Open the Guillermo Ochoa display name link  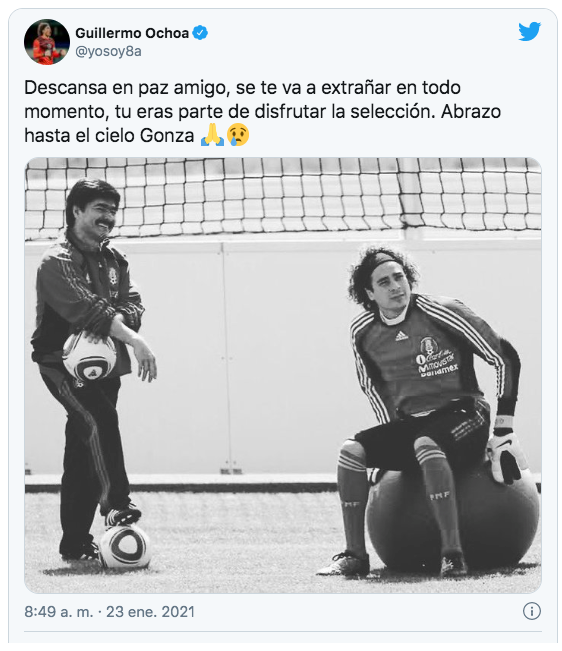click(132, 33)
